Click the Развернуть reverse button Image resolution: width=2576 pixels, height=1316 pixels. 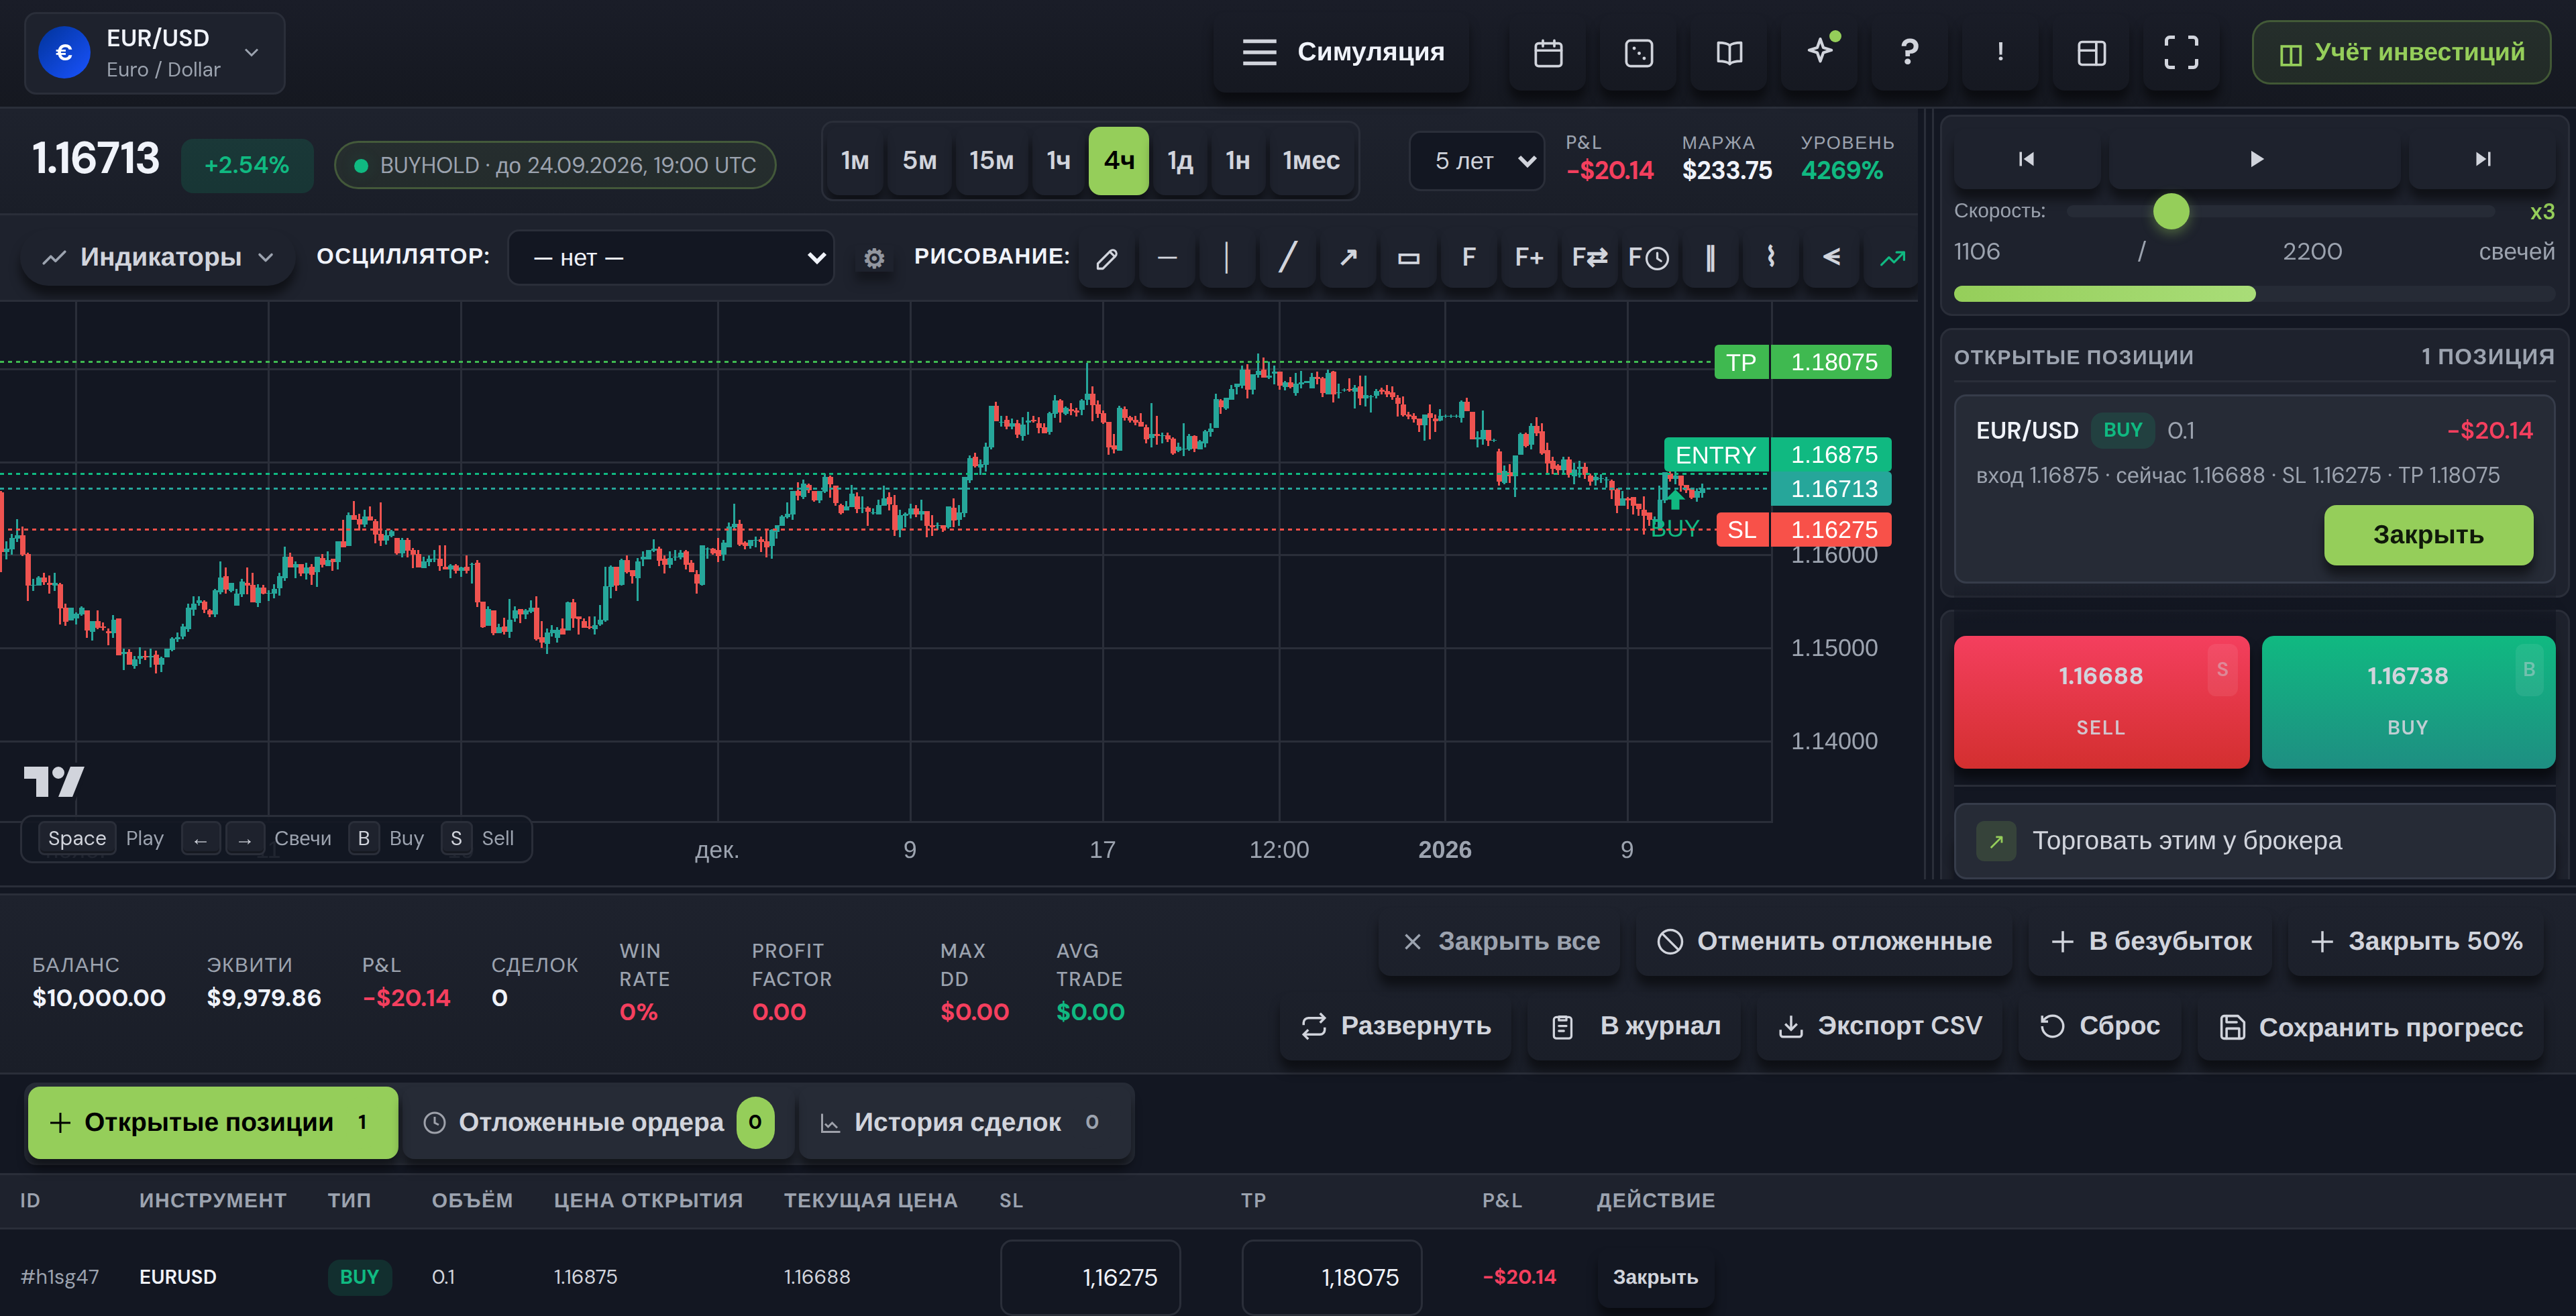pyautogui.click(x=1396, y=1026)
